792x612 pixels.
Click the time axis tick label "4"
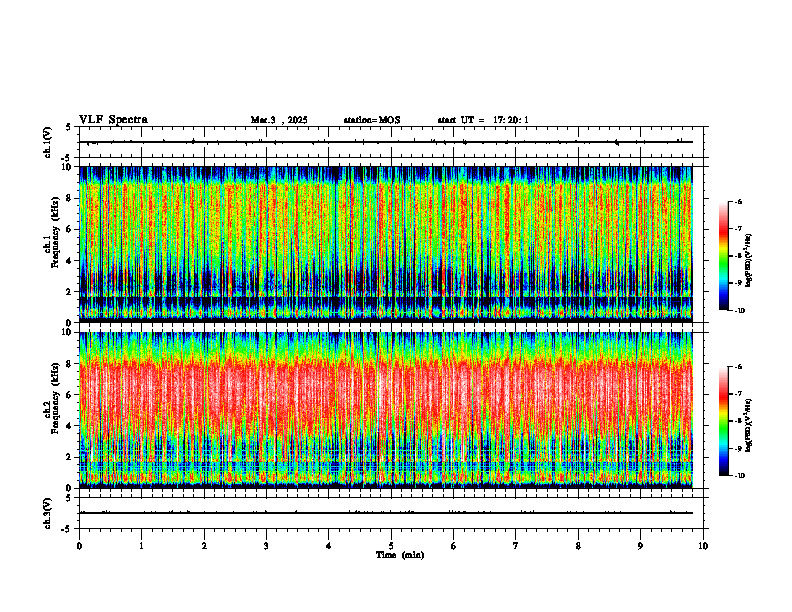[329, 546]
